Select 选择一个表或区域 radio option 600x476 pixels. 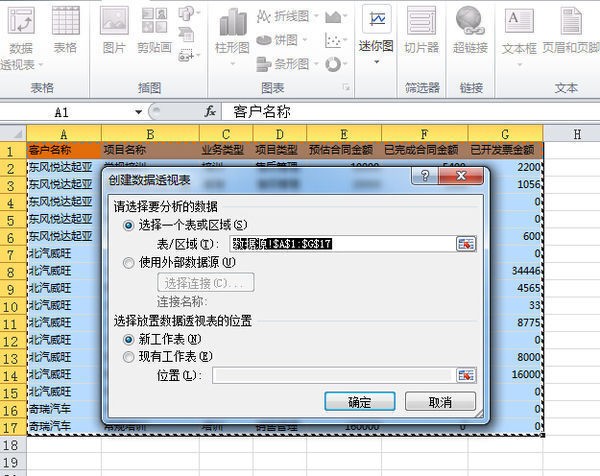[x=129, y=225]
